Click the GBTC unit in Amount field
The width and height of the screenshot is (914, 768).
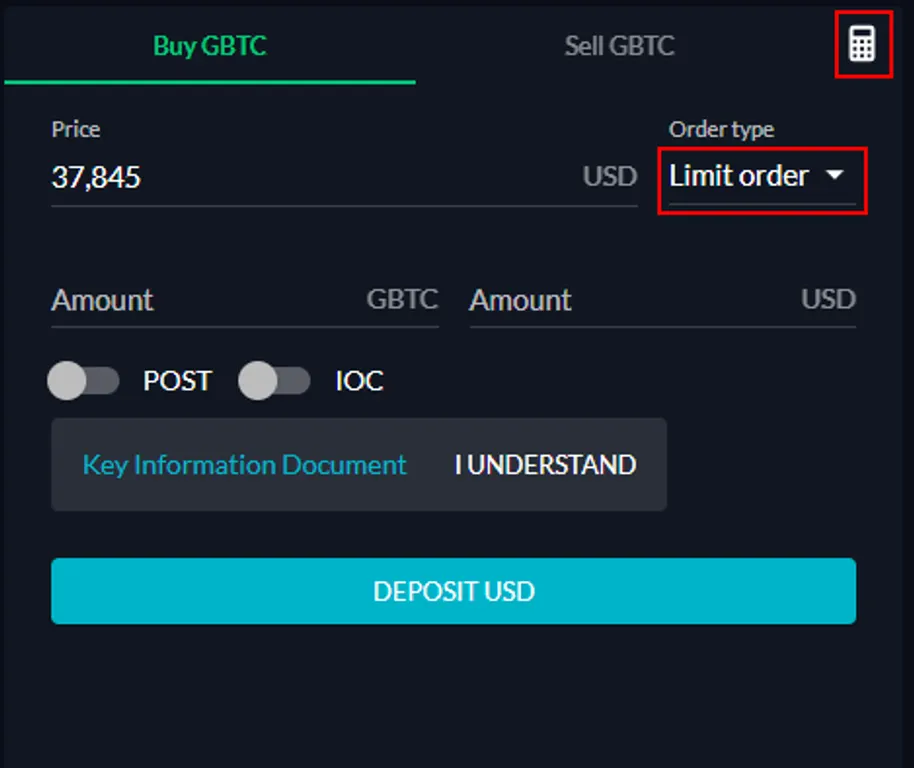pyautogui.click(x=402, y=300)
